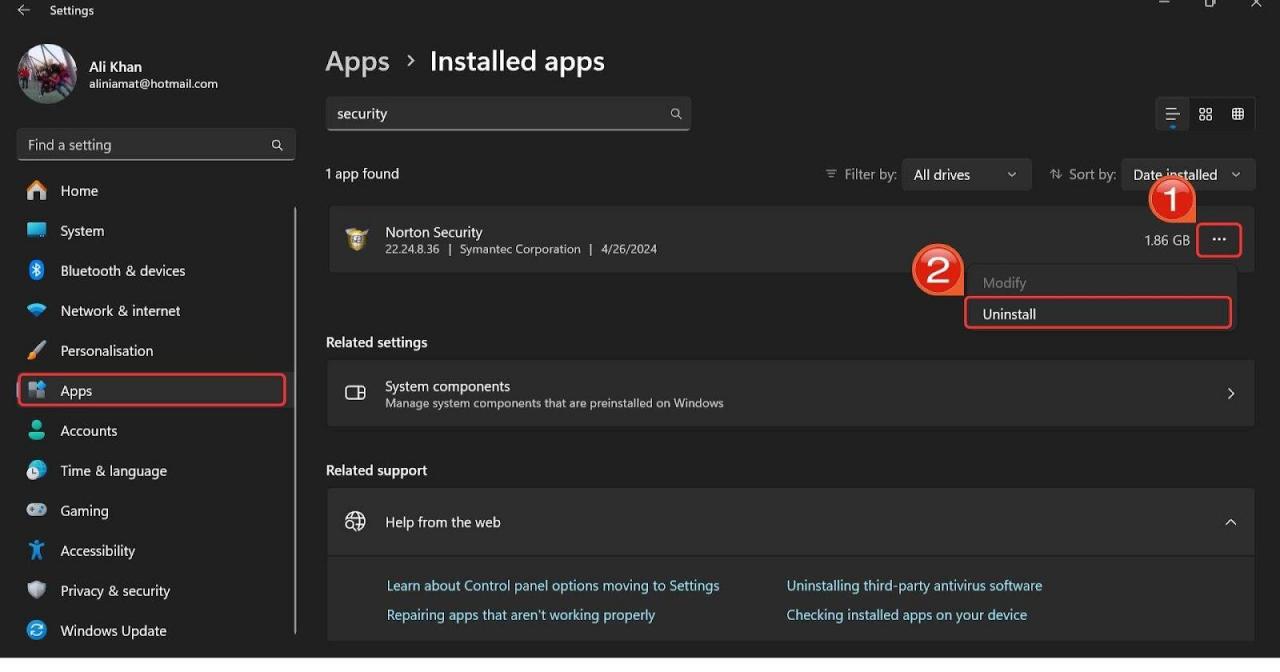Click the Find a setting input field
Viewport: 1280px width, 672px height.
click(x=155, y=144)
